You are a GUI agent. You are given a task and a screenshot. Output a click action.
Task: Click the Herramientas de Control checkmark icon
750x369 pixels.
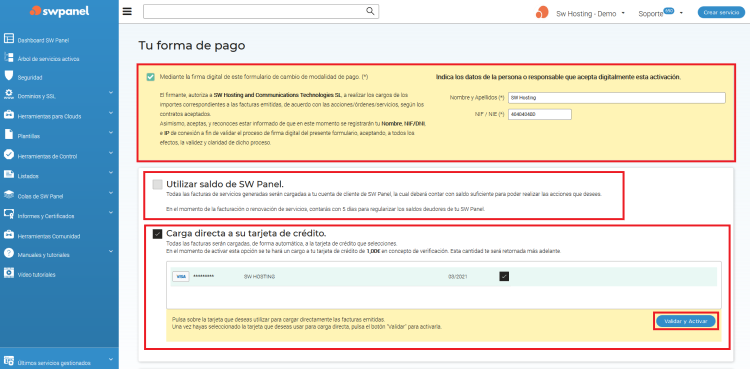[x=9, y=155]
